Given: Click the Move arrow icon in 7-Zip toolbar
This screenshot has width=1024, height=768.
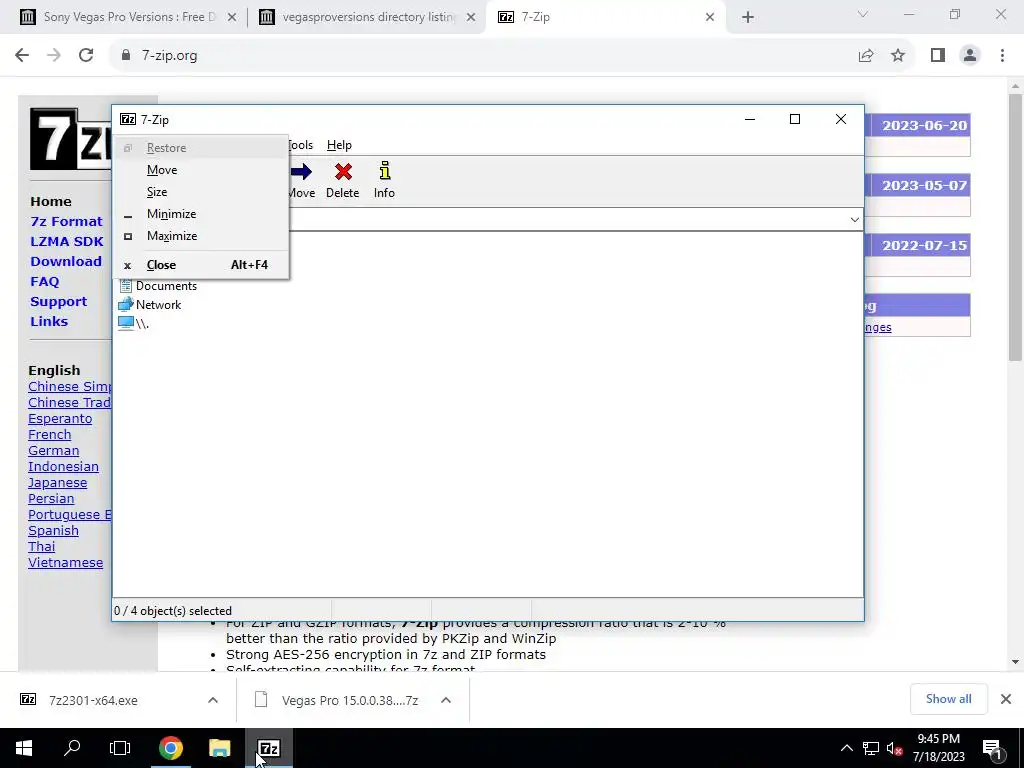Looking at the screenshot, I should coord(302,172).
